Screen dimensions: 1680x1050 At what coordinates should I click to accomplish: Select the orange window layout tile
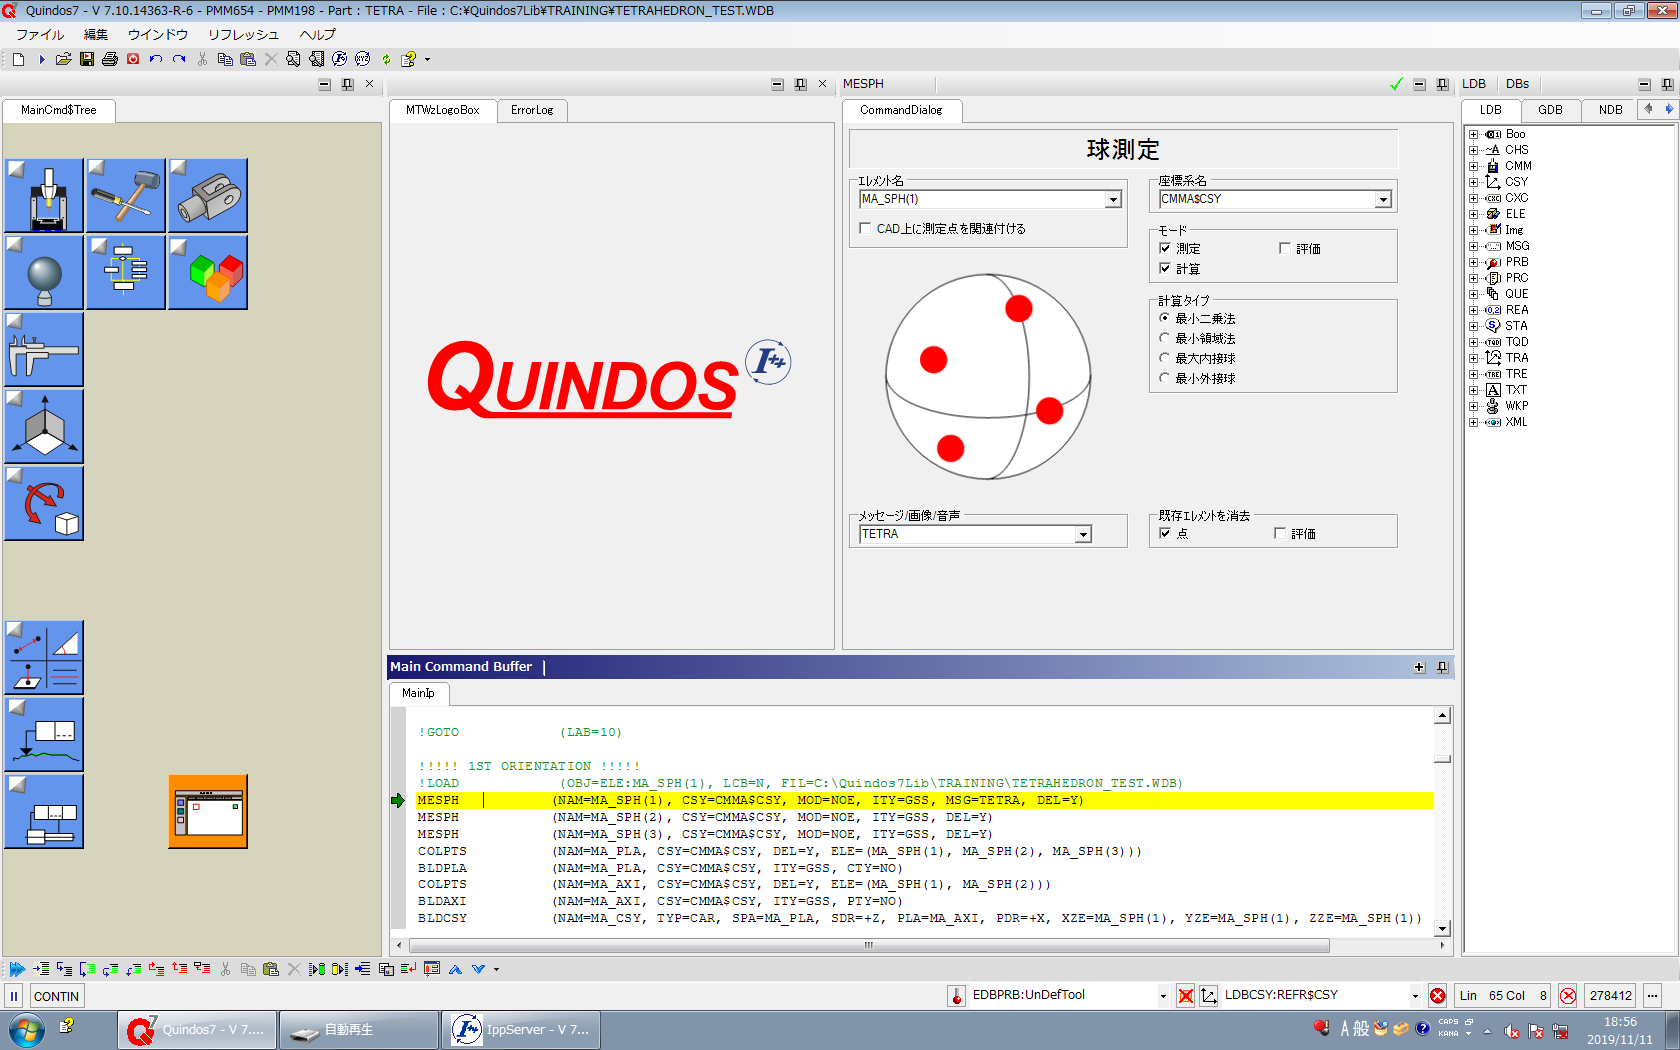(x=208, y=811)
